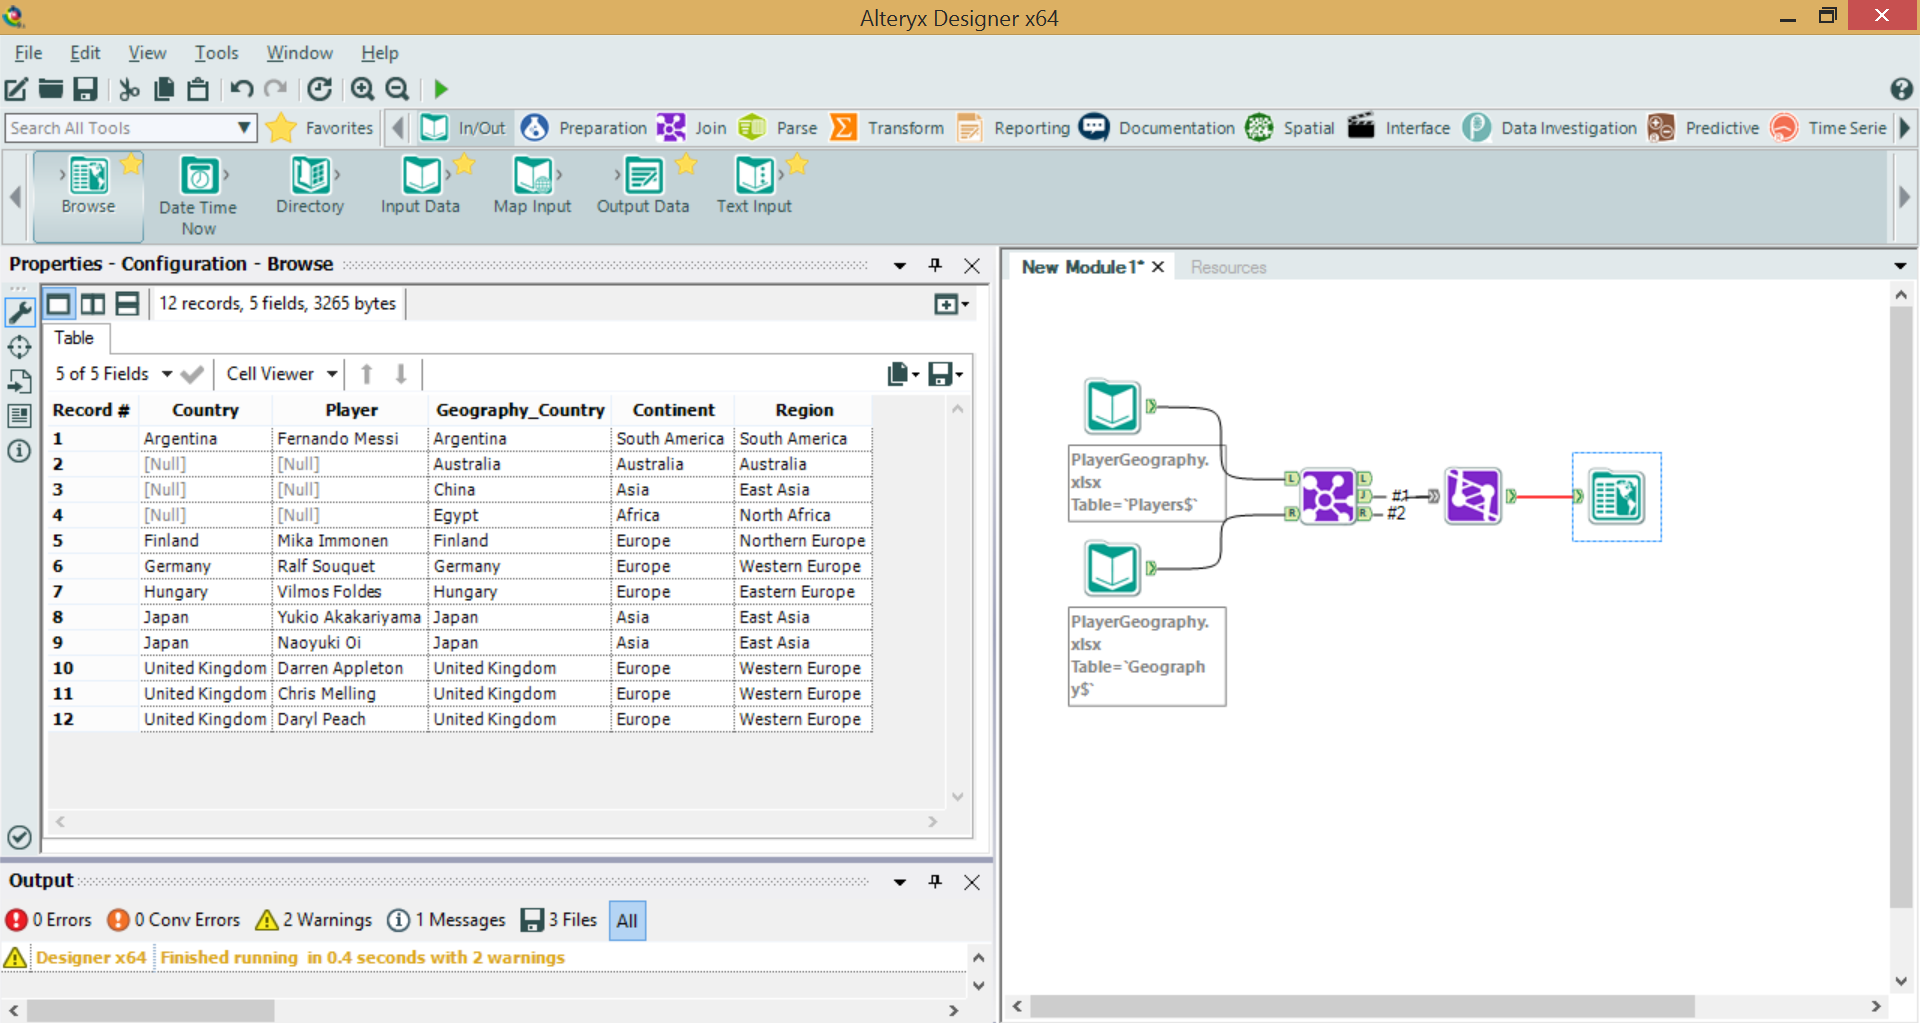This screenshot has height=1023, width=1920.
Task: Toggle the Files filter in Output
Action: pyautogui.click(x=560, y=920)
